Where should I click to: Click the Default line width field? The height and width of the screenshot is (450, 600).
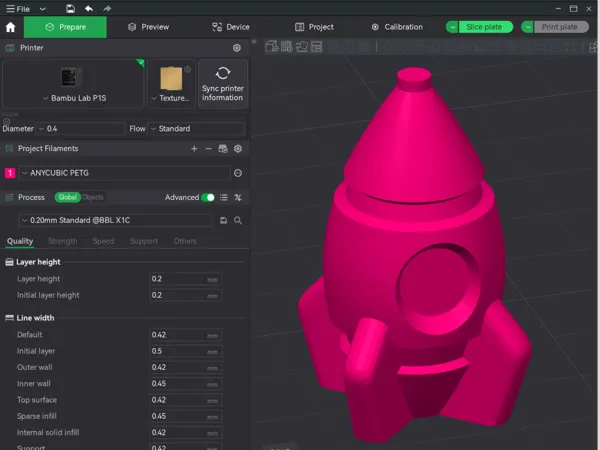(x=185, y=335)
